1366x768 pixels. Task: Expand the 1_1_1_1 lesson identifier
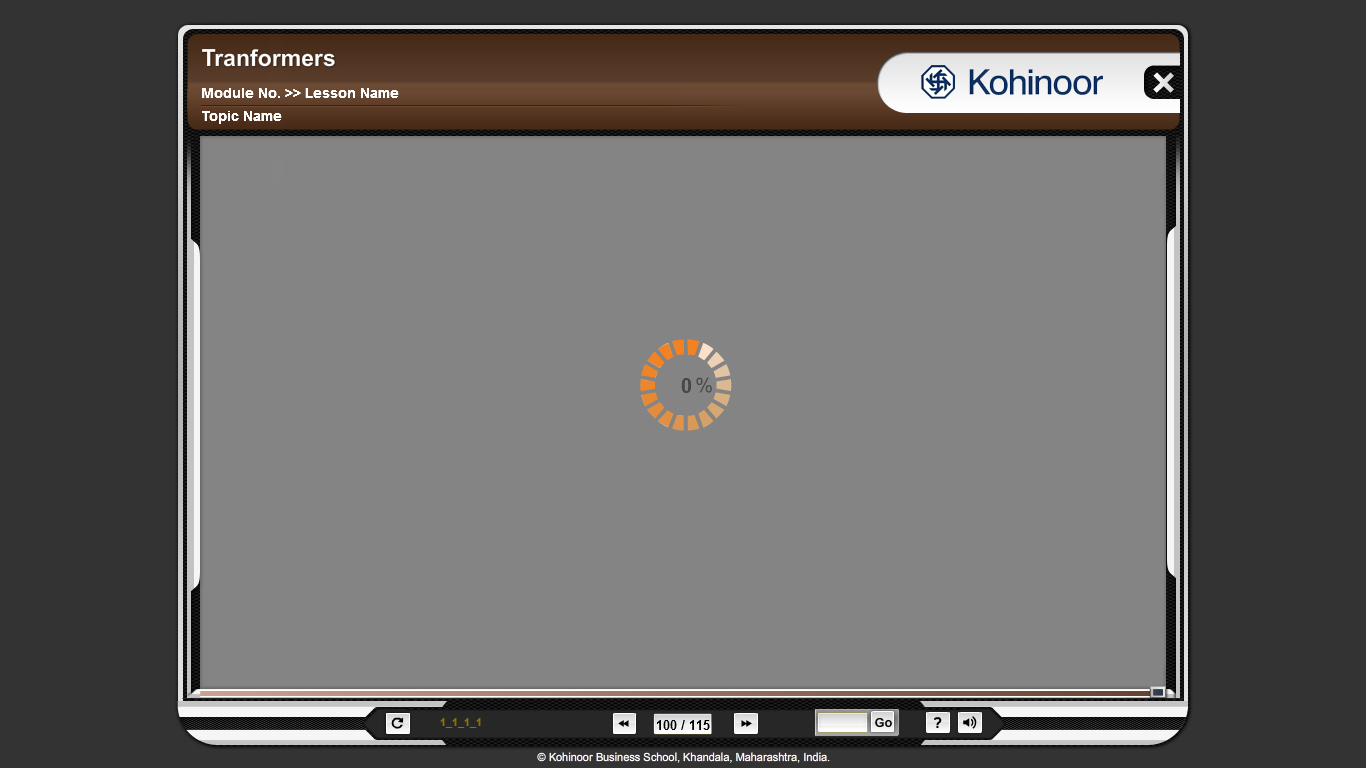click(x=460, y=722)
